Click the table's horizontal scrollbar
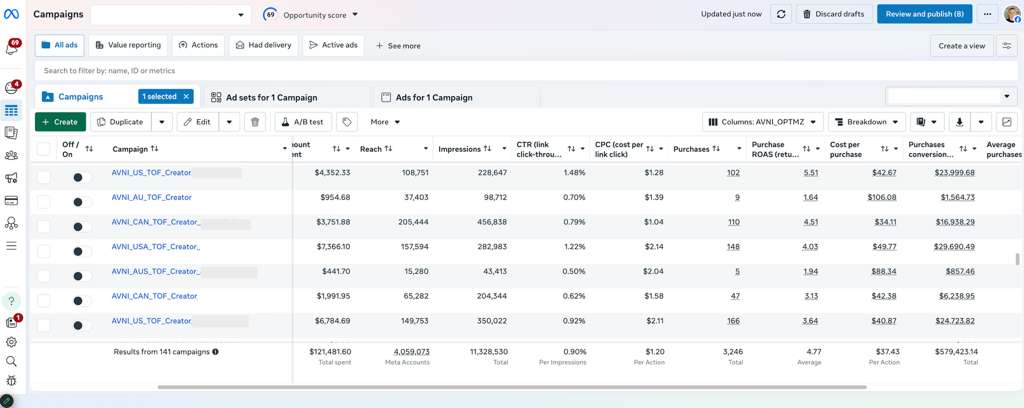 (x=512, y=387)
